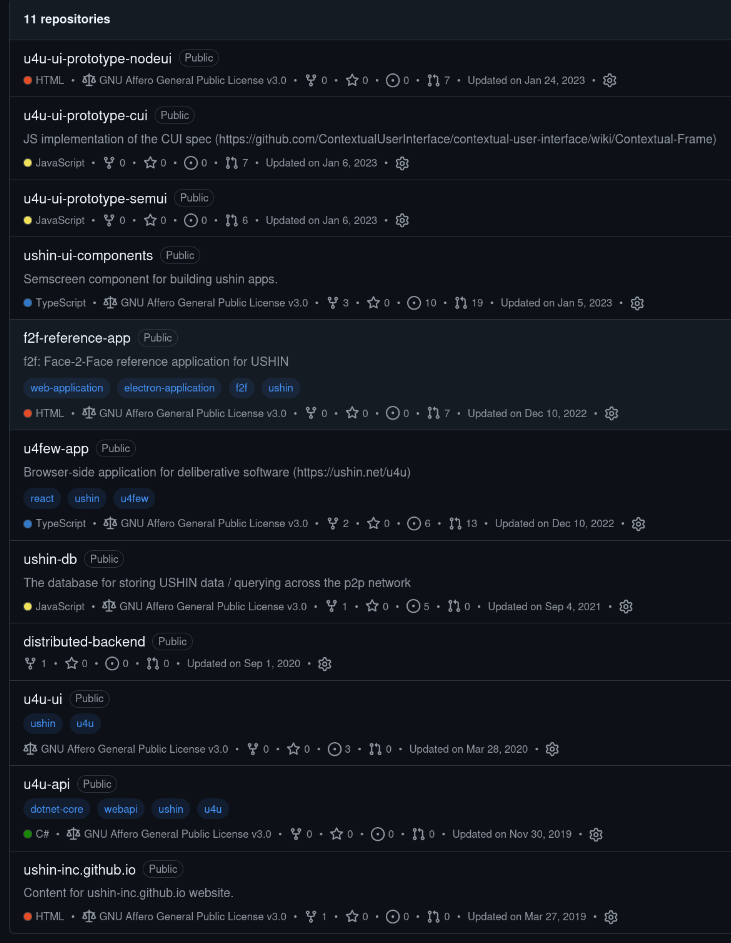Click the fork icon for ushin-ui-components
Screen dimensions: 731x943
click(333, 303)
